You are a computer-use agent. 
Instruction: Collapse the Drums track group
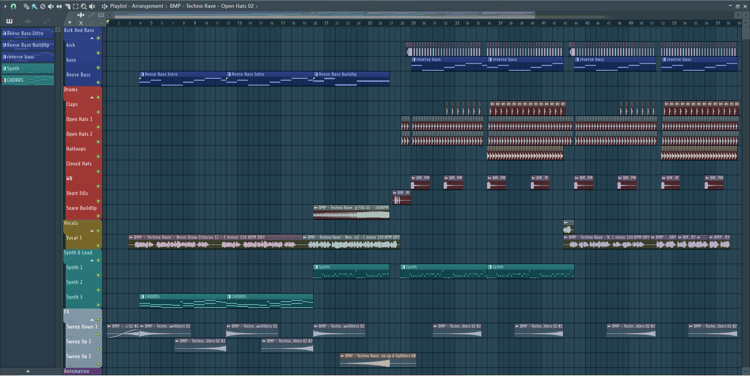[x=92, y=97]
